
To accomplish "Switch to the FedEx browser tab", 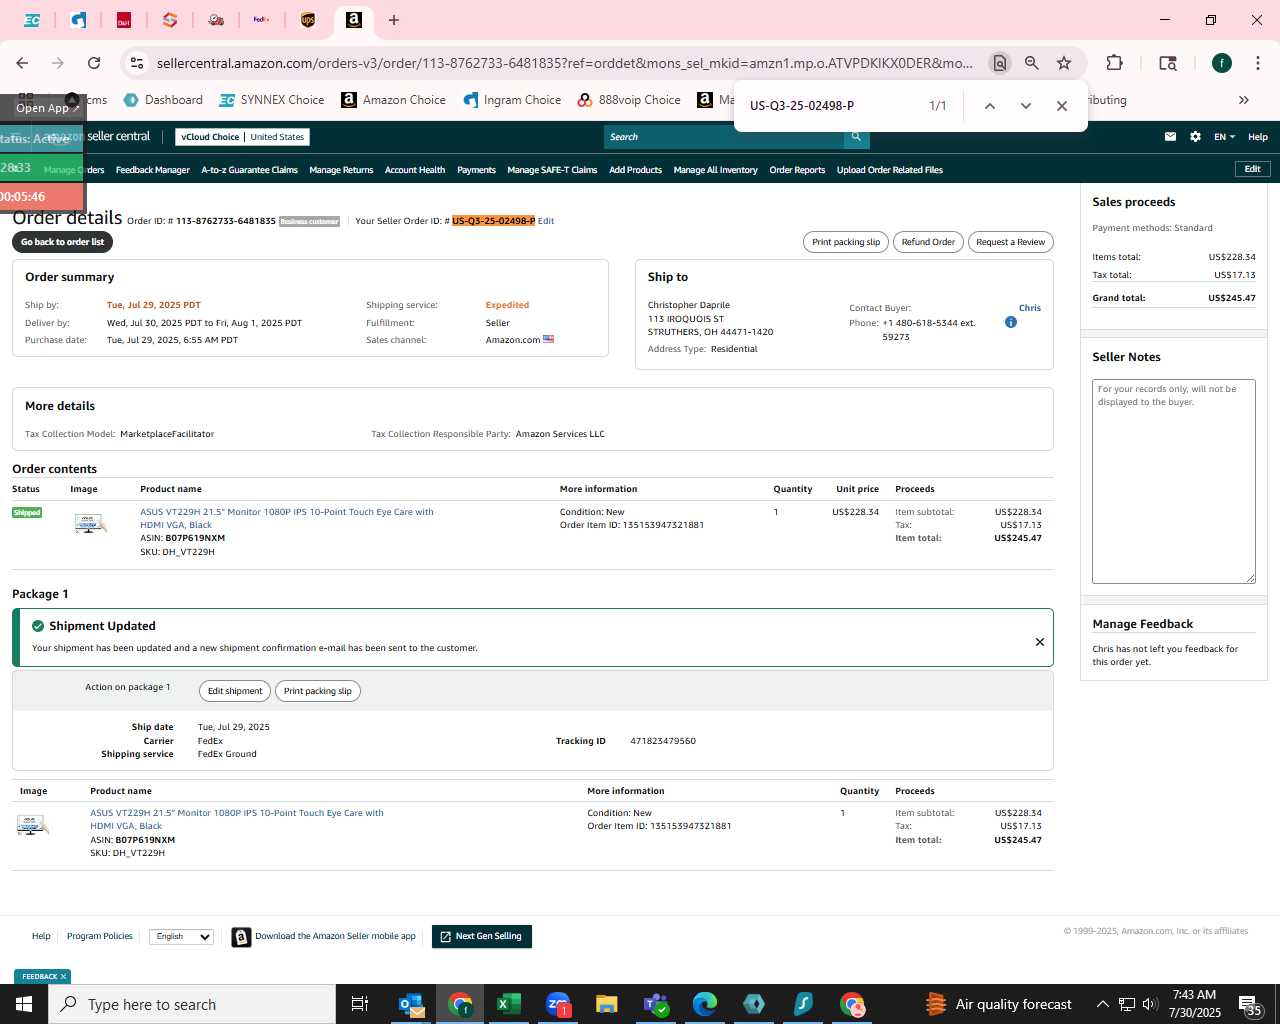I will tap(261, 20).
